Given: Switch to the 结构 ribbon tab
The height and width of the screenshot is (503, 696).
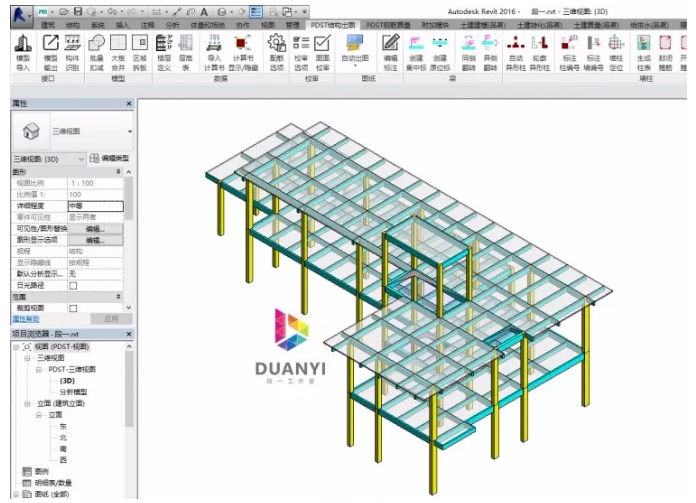Looking at the screenshot, I should 72,25.
